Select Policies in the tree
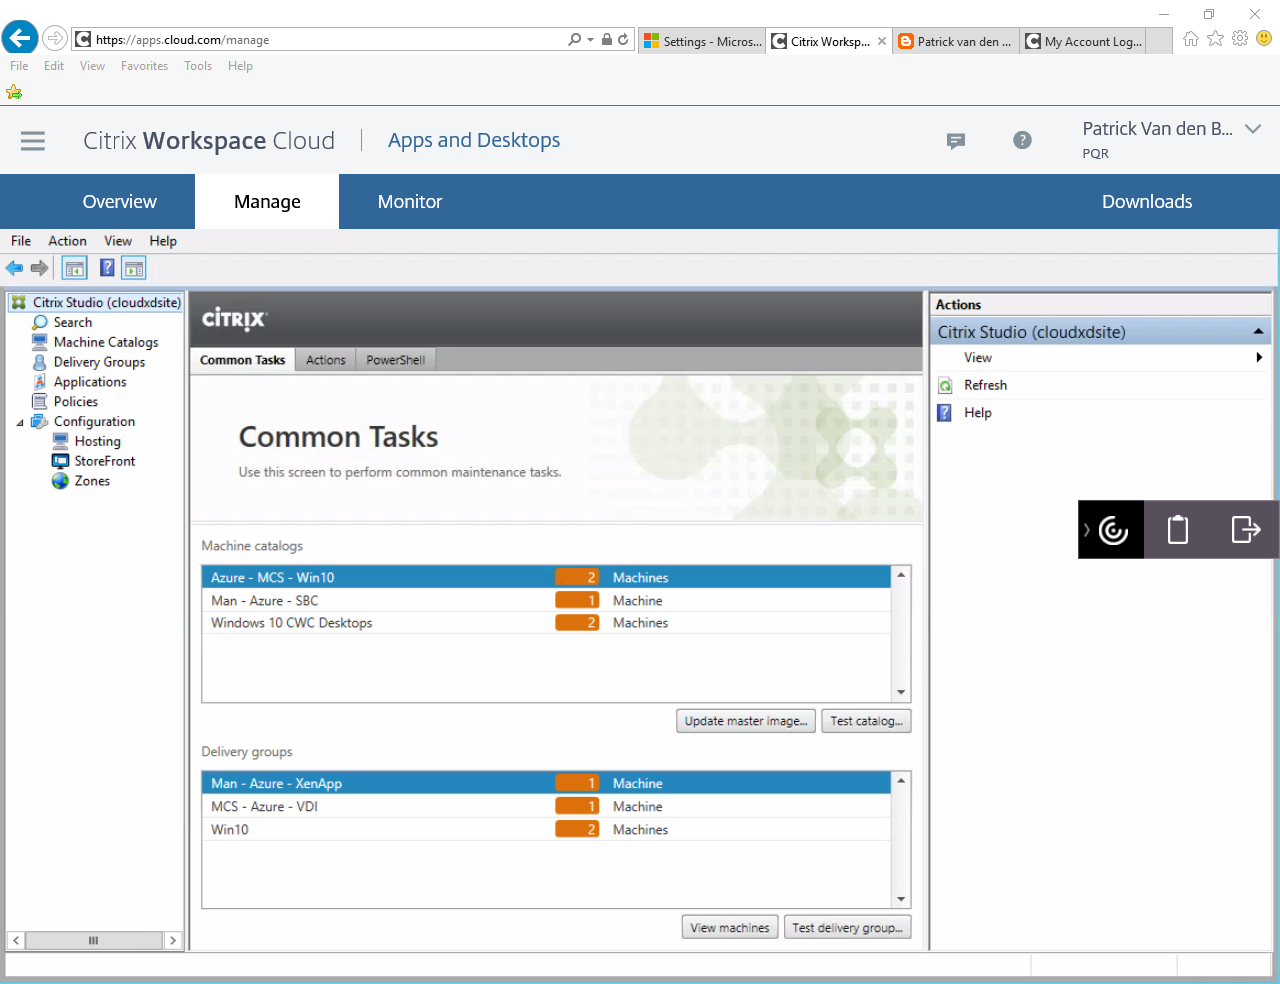The image size is (1280, 984). click(x=76, y=402)
